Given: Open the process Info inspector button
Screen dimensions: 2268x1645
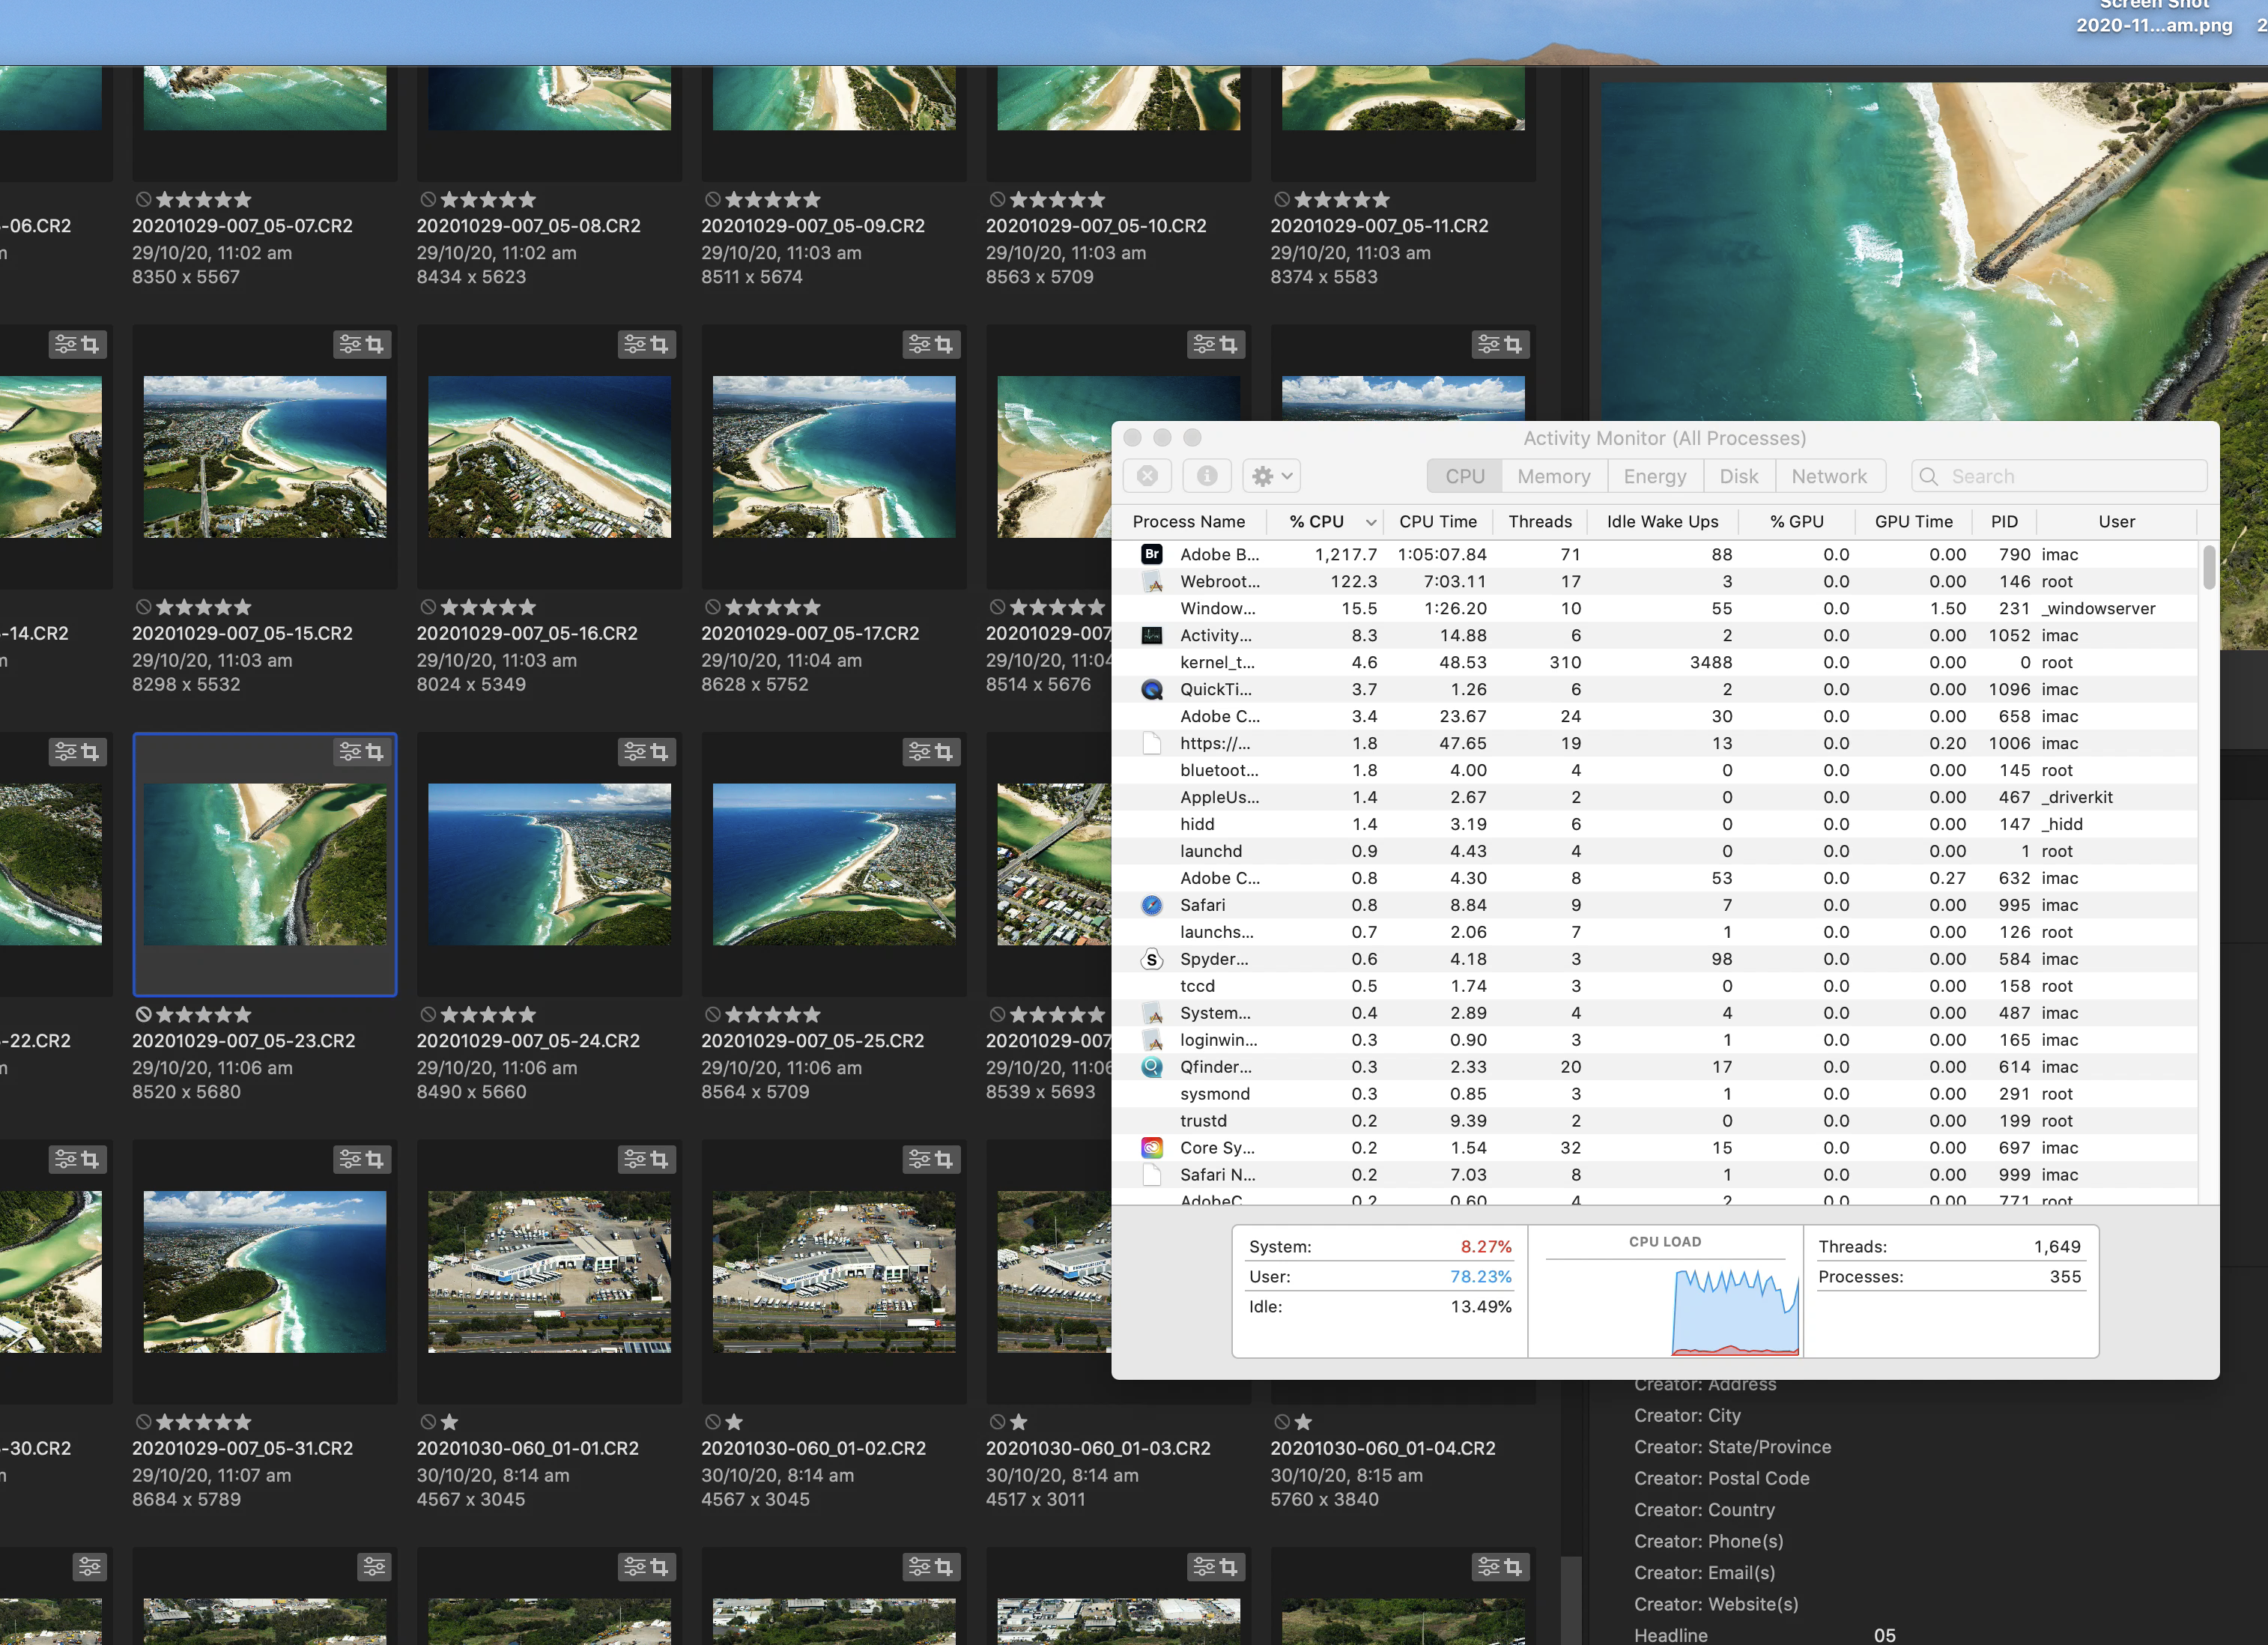Looking at the screenshot, I should click(1206, 476).
